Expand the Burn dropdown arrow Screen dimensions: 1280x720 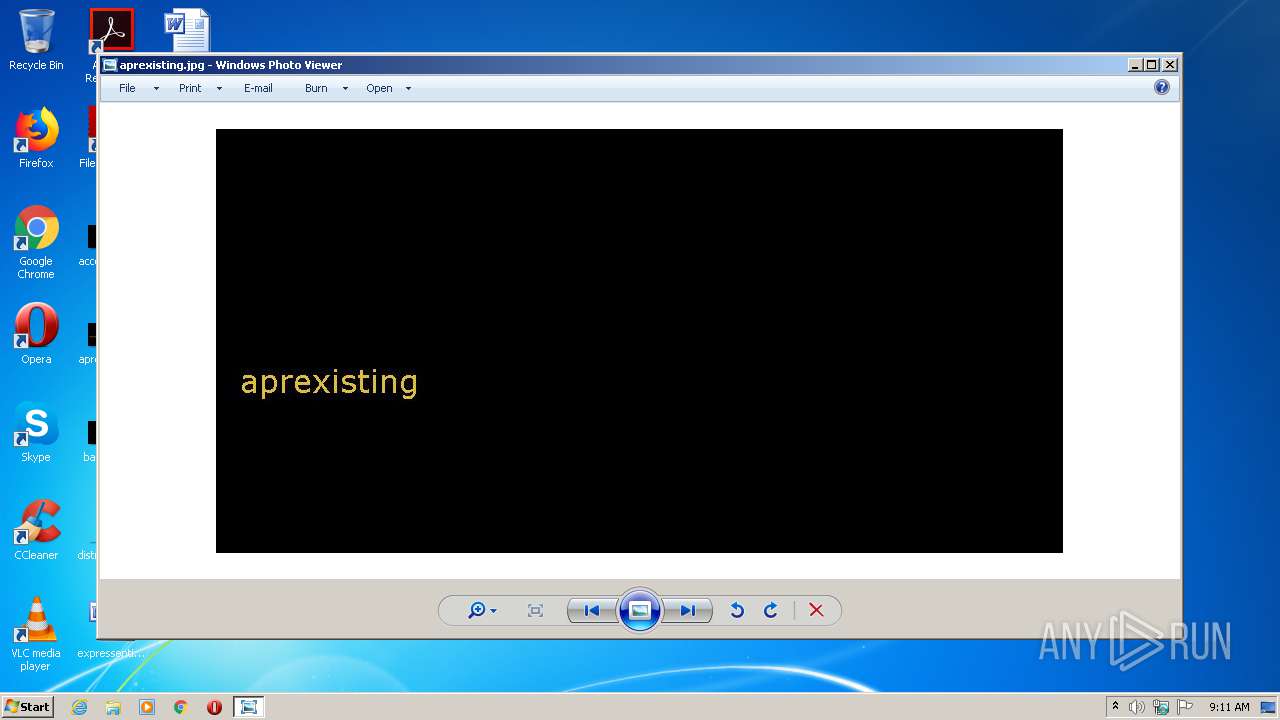[345, 89]
